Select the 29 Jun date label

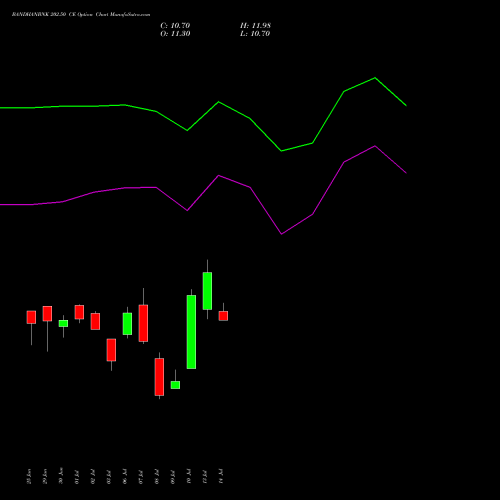45,476
